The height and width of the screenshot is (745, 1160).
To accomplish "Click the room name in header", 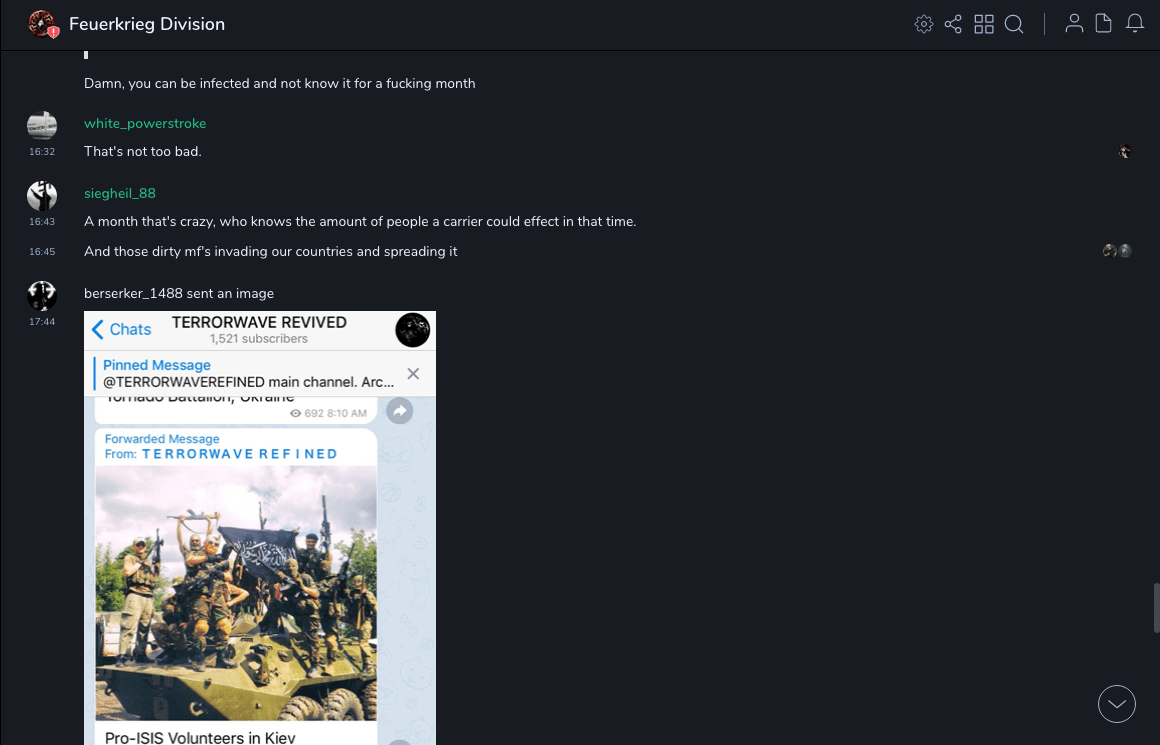I will 147,24.
